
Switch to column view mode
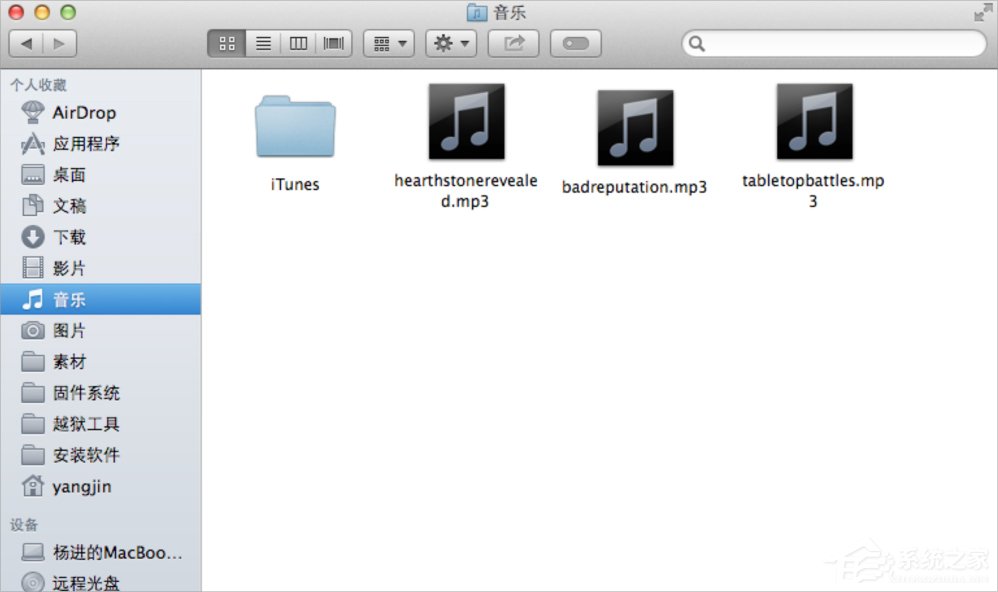coord(298,43)
